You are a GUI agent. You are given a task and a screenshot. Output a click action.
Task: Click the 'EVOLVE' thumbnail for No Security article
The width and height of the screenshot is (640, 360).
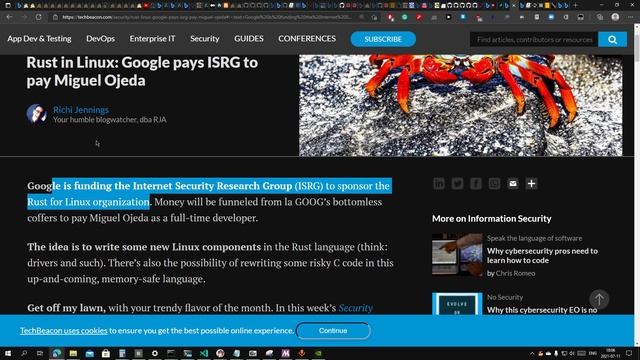[x=457, y=304]
